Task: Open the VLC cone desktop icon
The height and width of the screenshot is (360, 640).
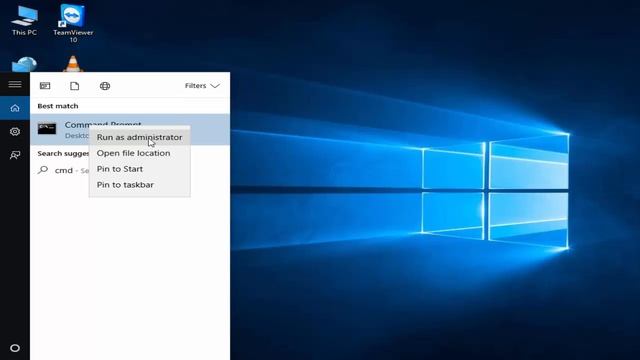Action: click(x=73, y=64)
